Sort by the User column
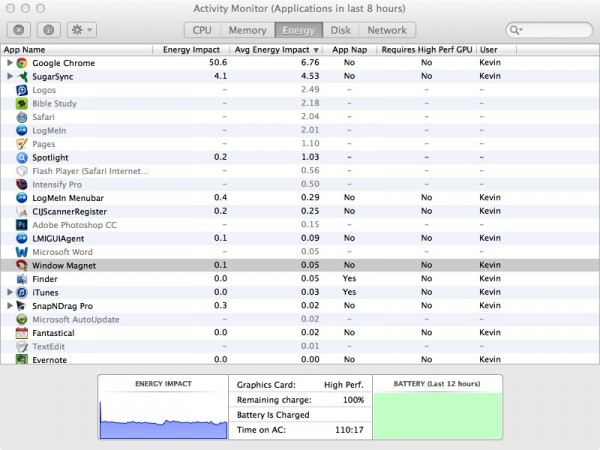The width and height of the screenshot is (600, 450). pyautogui.click(x=496, y=50)
